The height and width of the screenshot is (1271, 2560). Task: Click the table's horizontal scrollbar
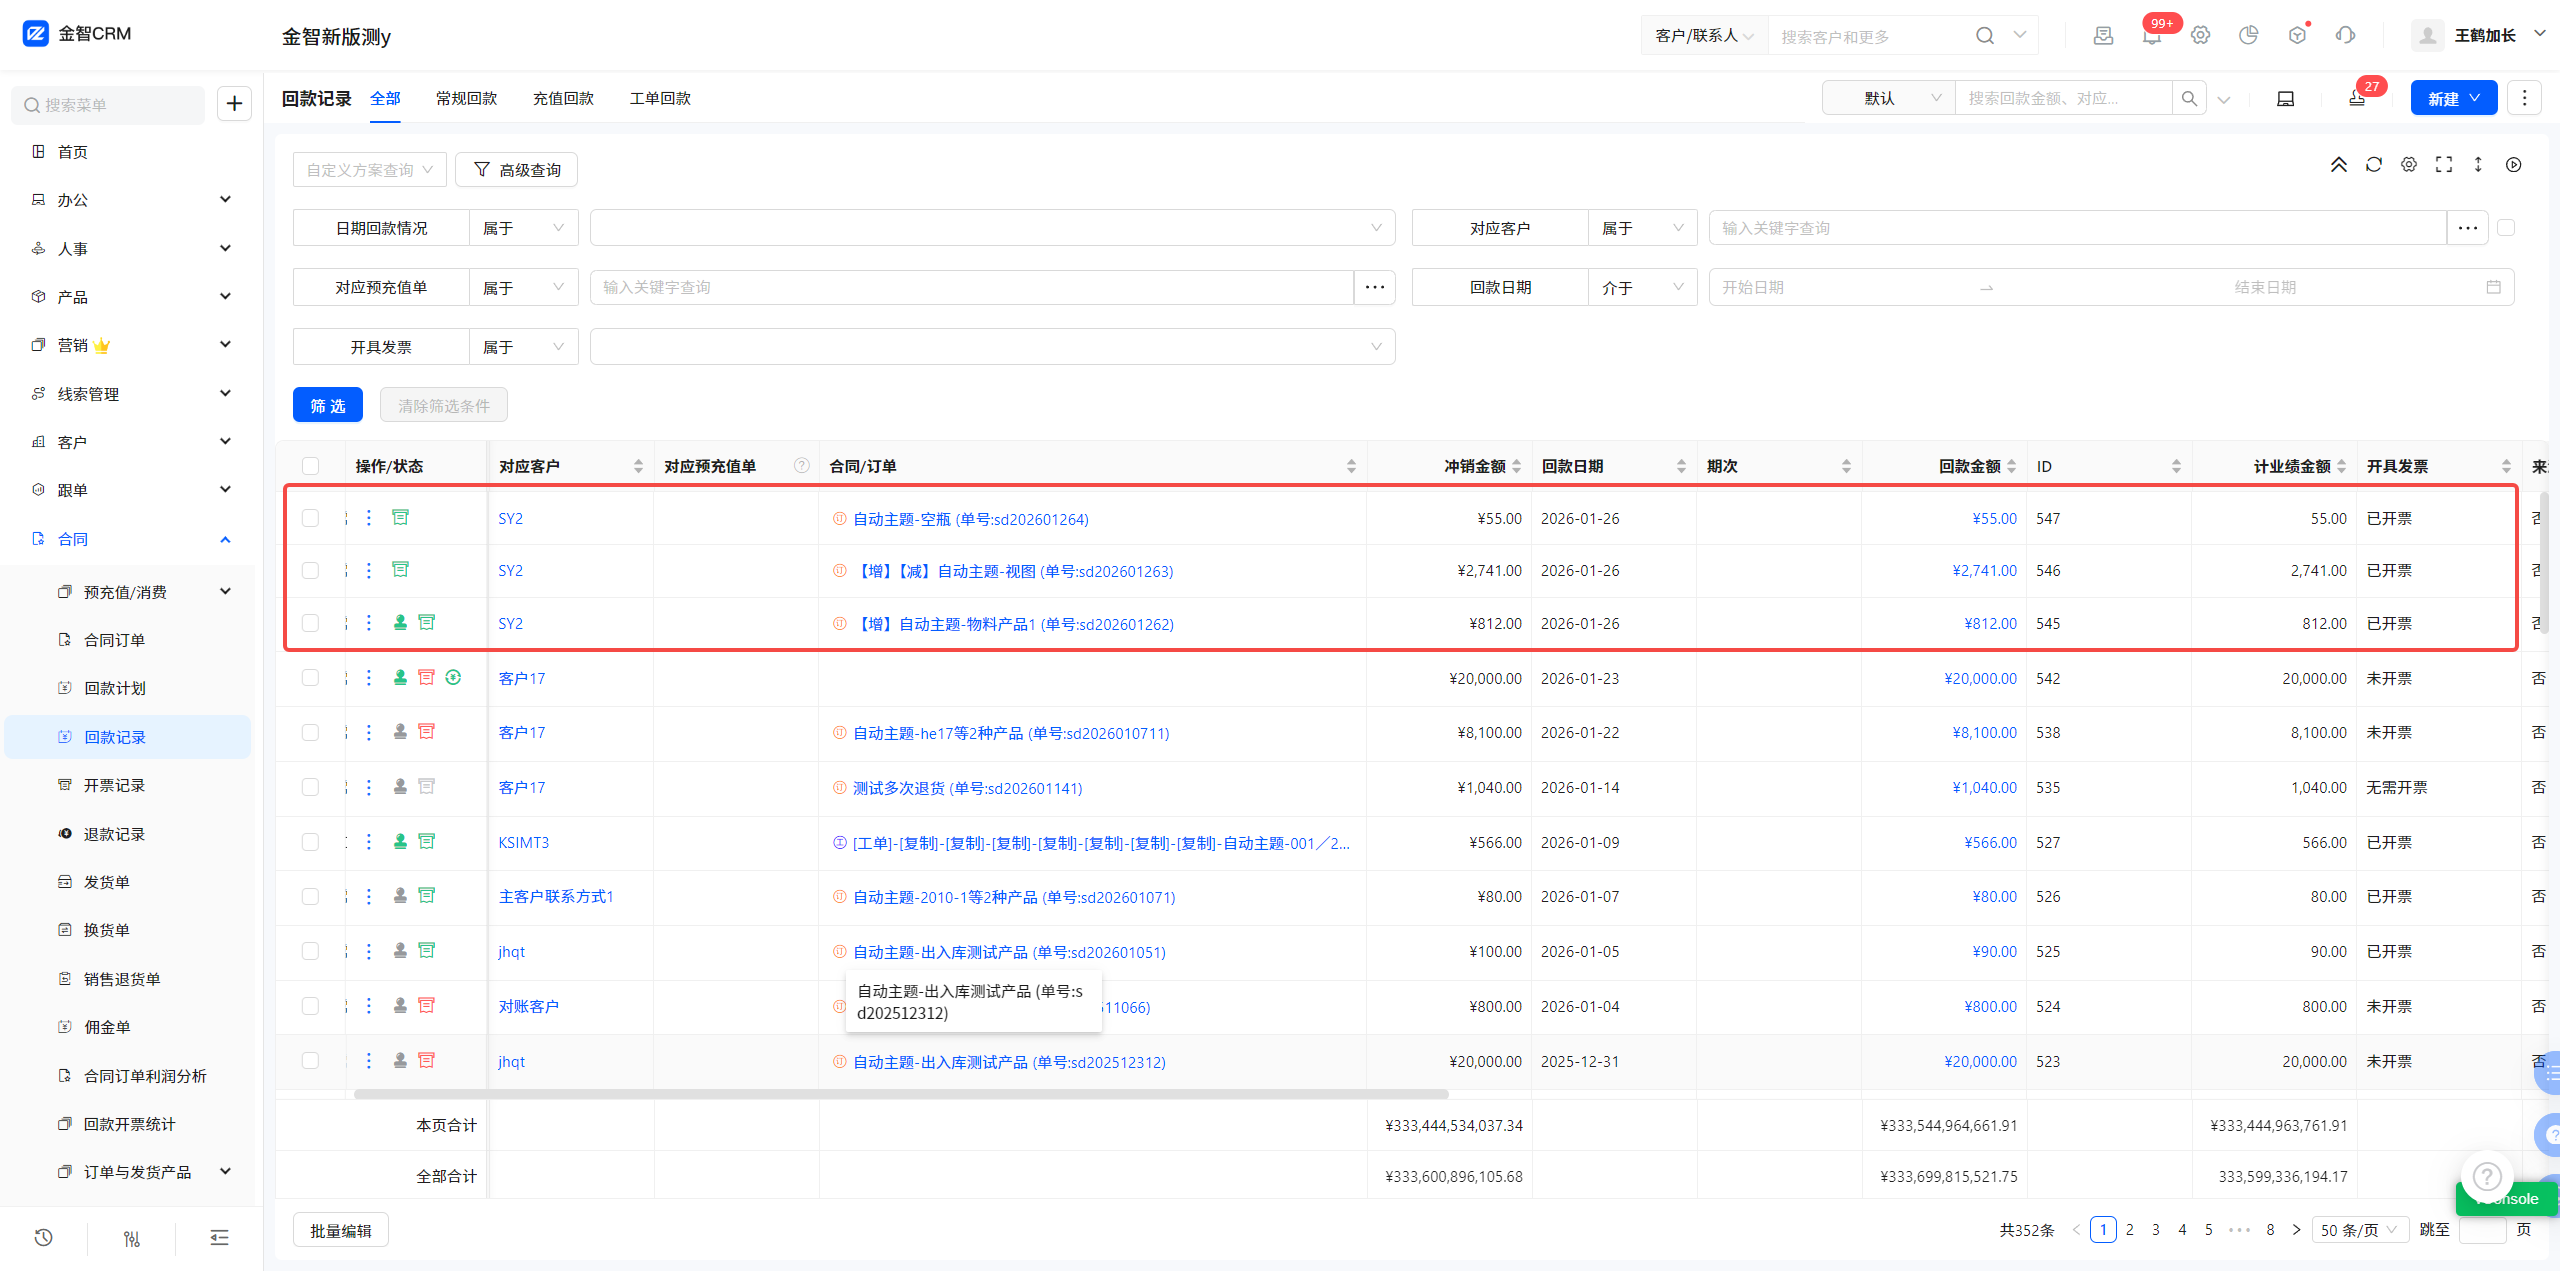tap(900, 1094)
